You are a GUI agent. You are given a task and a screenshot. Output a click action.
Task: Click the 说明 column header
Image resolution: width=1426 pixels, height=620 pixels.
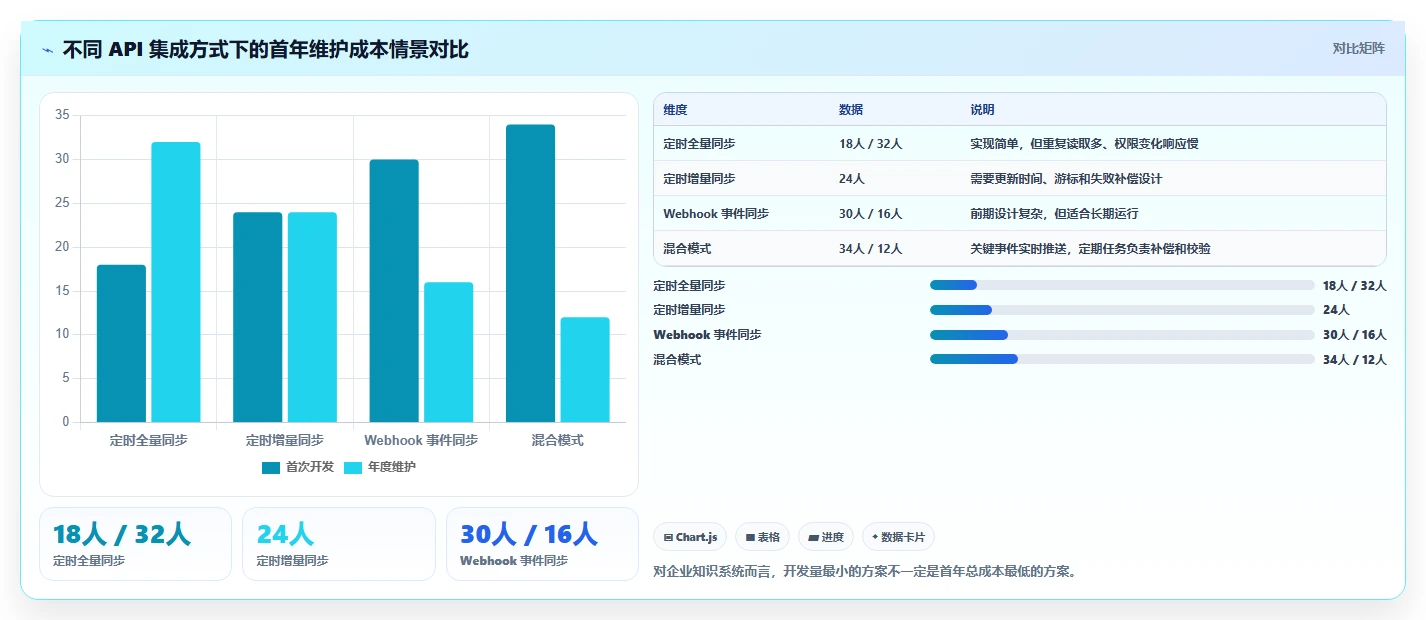click(x=982, y=110)
